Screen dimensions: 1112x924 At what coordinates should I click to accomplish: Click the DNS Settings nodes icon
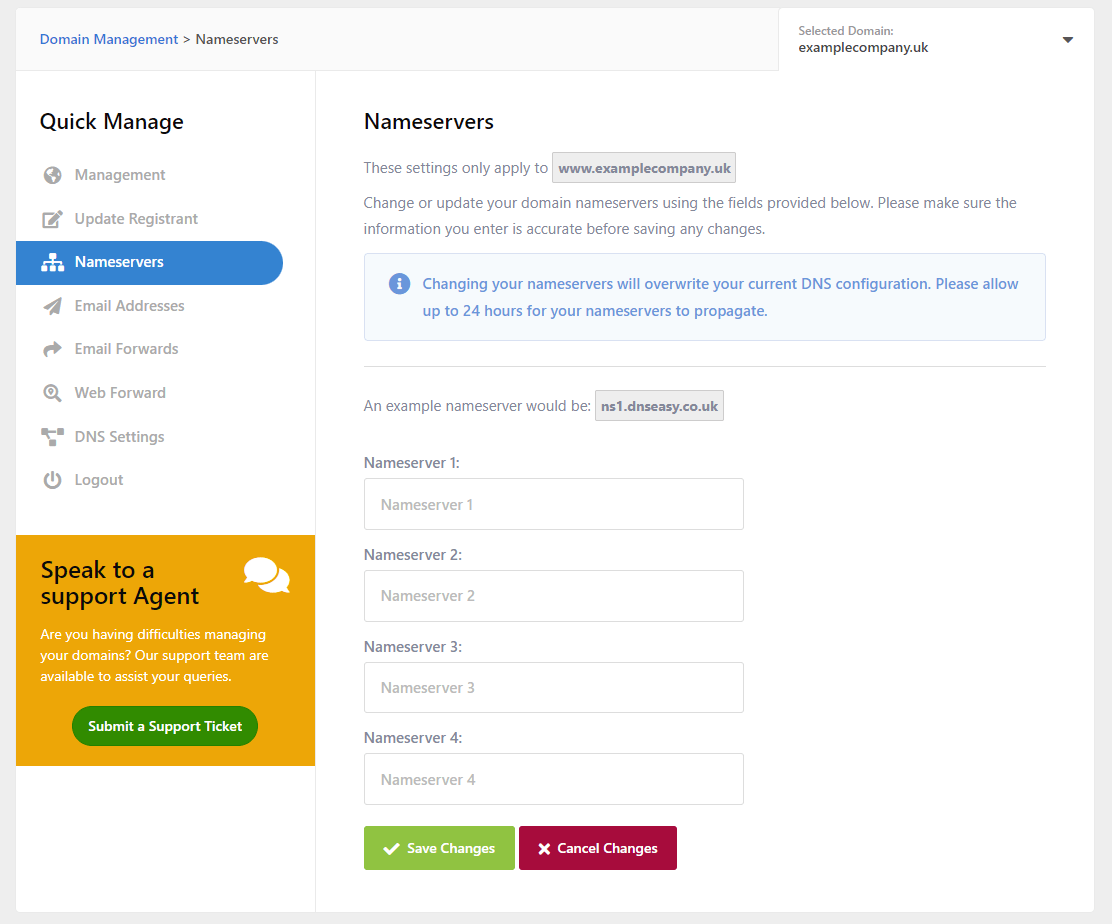52,437
